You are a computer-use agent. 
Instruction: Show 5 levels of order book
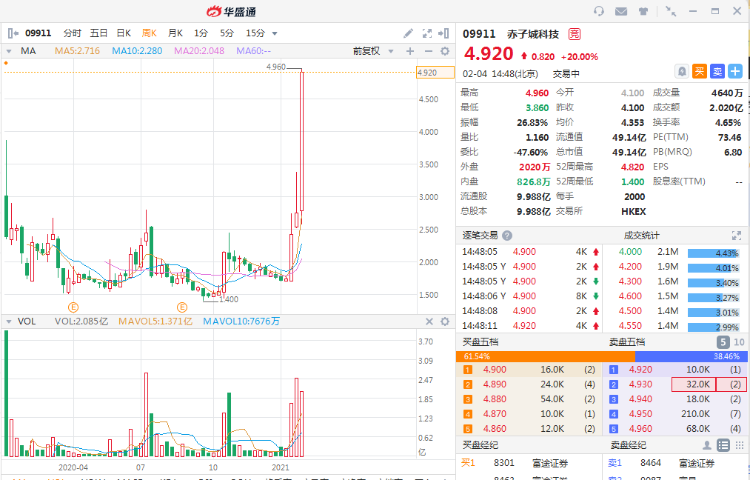pyautogui.click(x=723, y=342)
